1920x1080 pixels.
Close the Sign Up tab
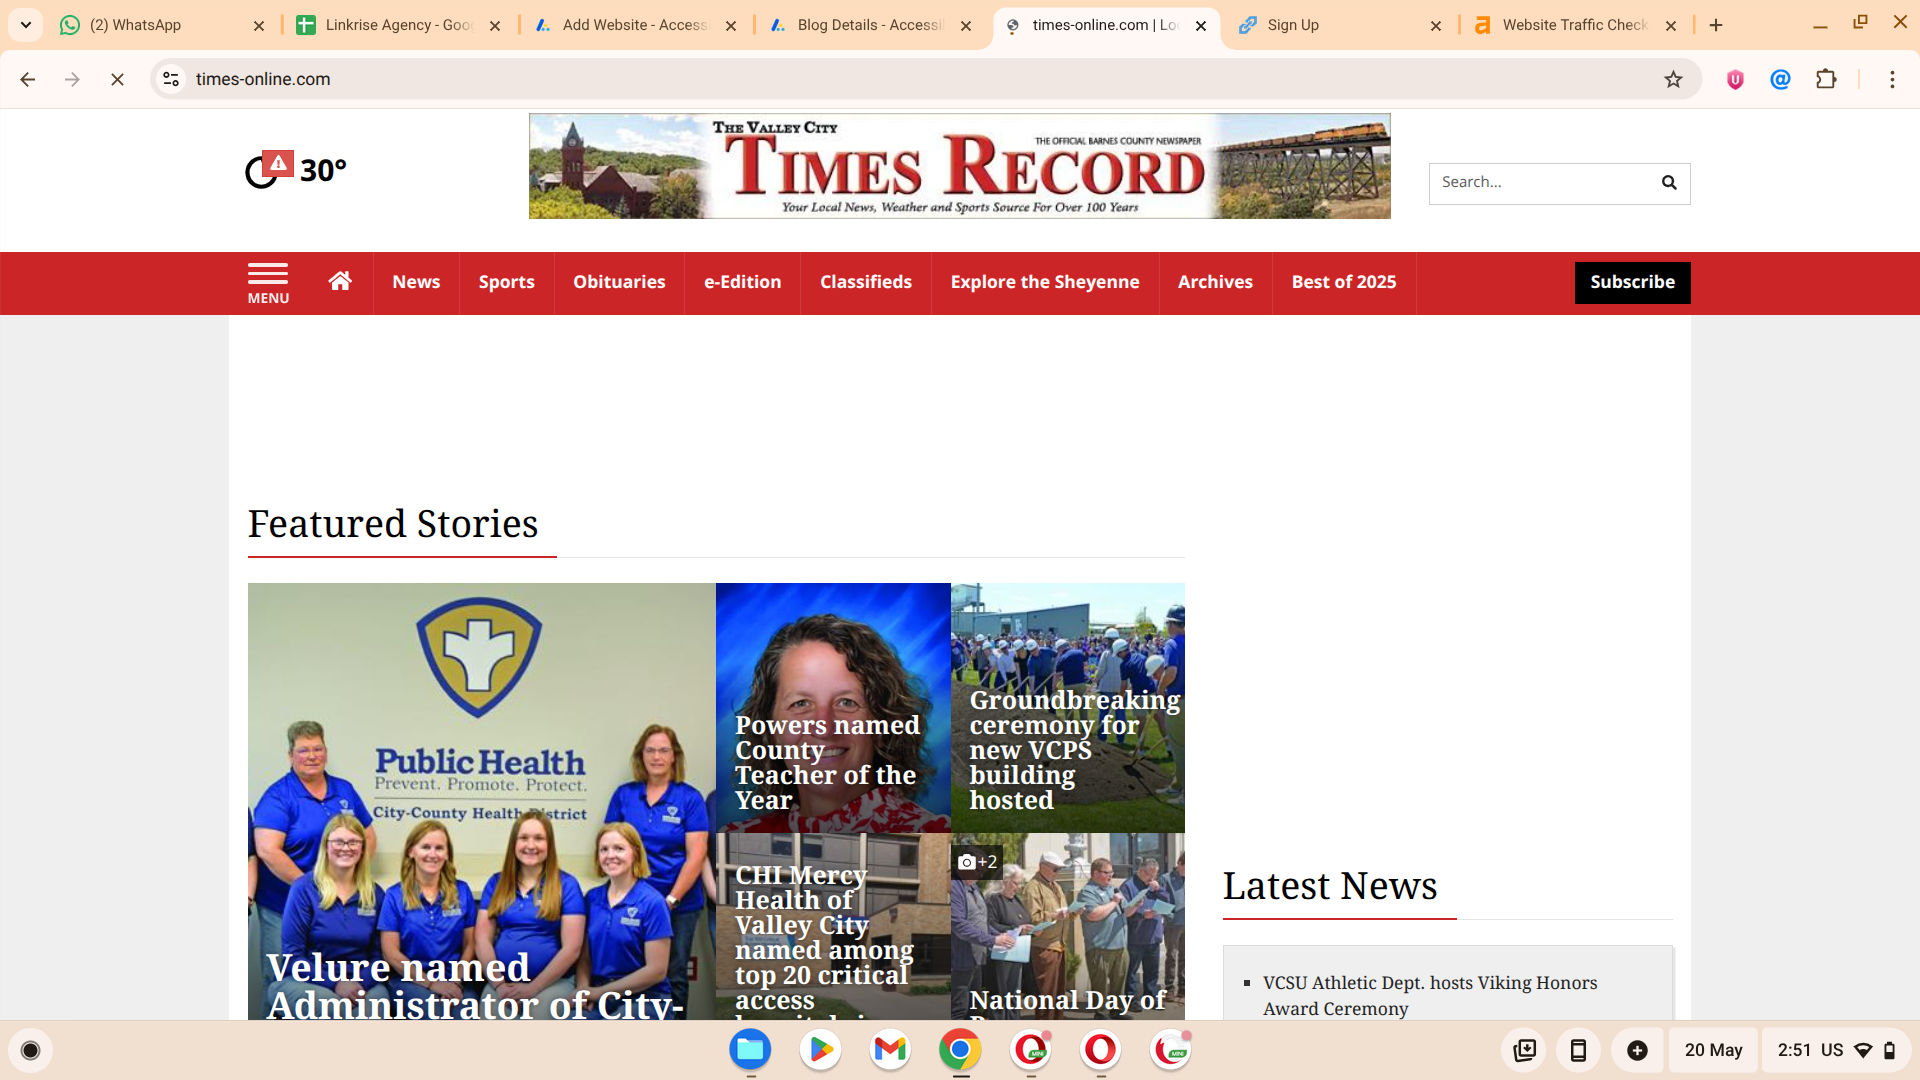tap(1436, 26)
